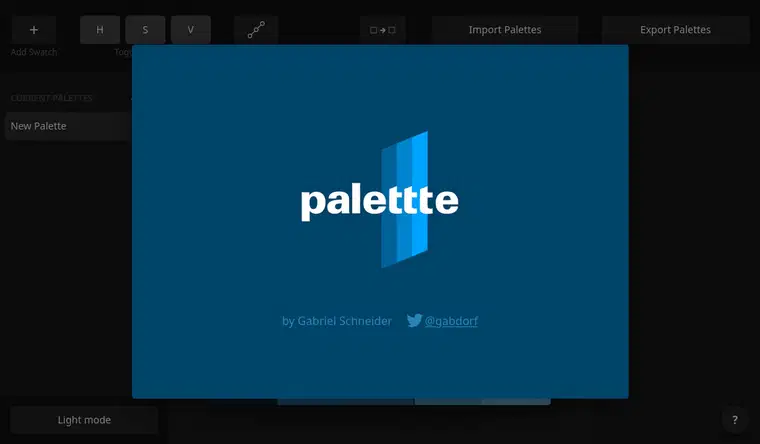Switch to Light mode
Screen dimensions: 760x444
point(84,420)
